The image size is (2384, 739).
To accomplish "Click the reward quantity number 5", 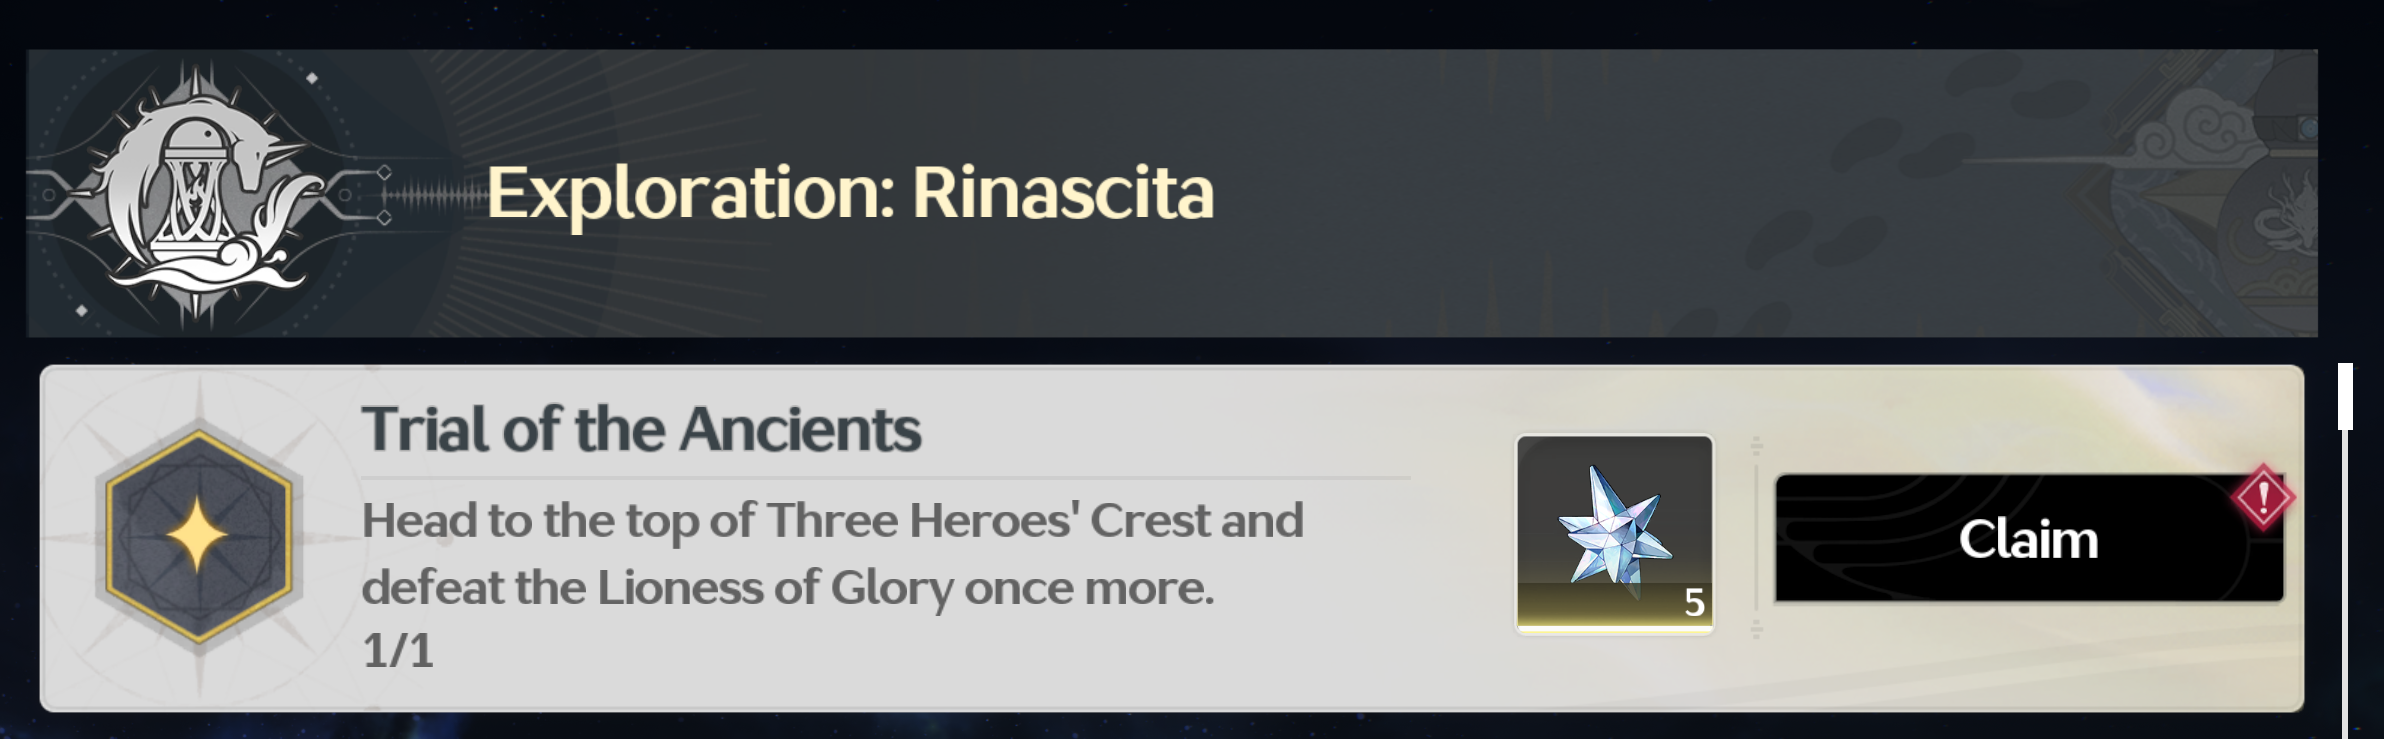I will (1694, 602).
